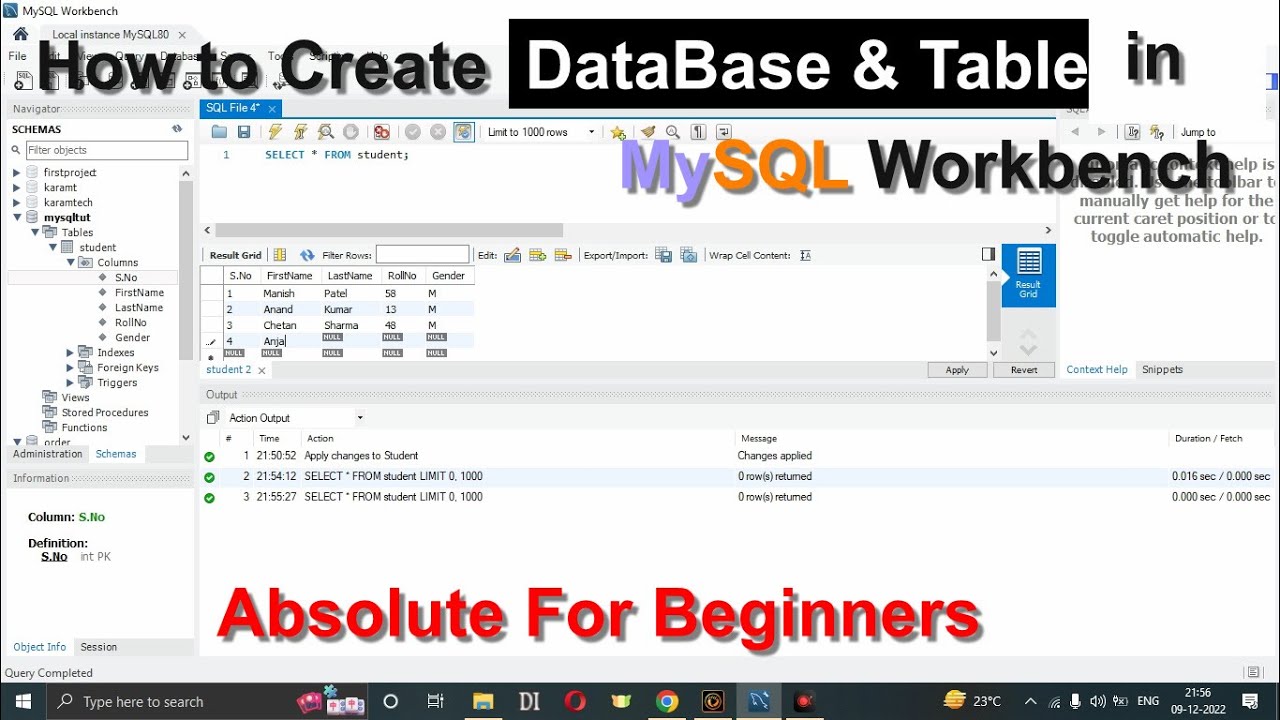The image size is (1280, 720).
Task: Close the SQL File 4* tab
Action: 272,108
